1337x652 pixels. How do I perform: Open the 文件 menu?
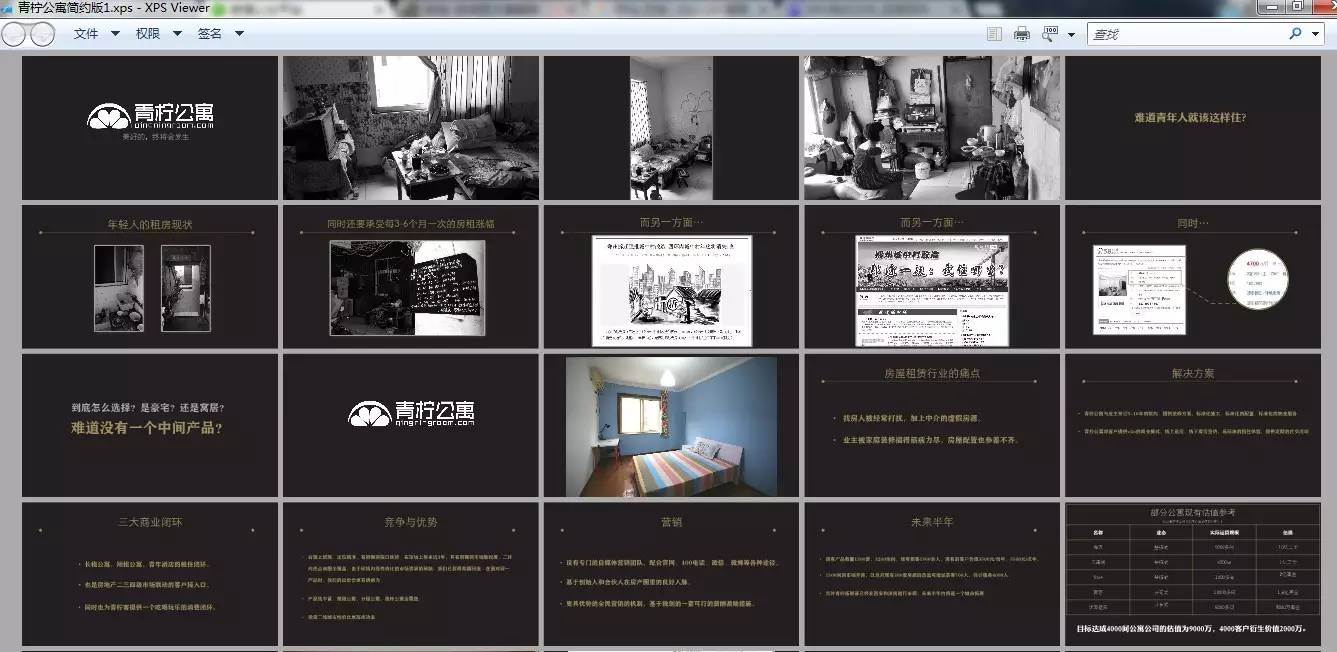(x=86, y=33)
